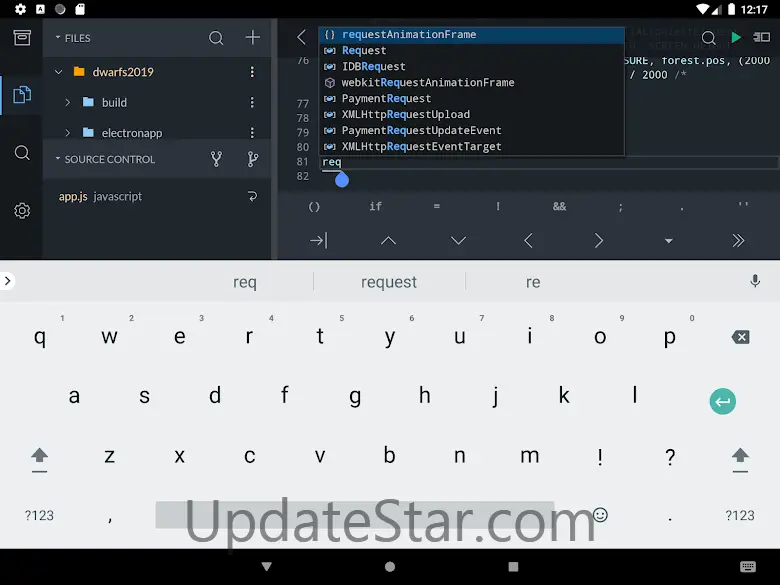Move cursor right with right arrow

tap(598, 241)
